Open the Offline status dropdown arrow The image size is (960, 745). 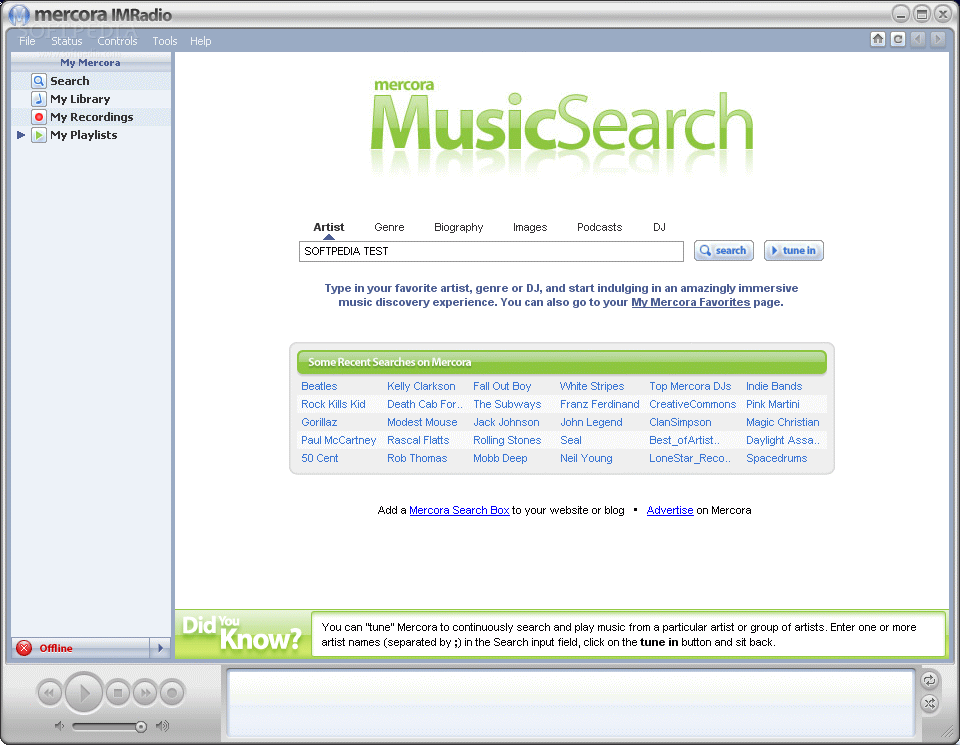point(160,648)
